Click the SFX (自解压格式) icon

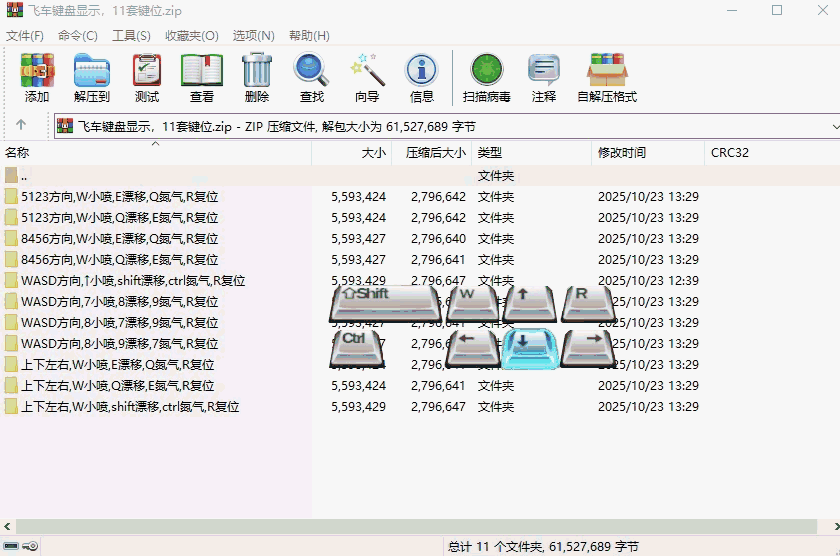coord(607,77)
